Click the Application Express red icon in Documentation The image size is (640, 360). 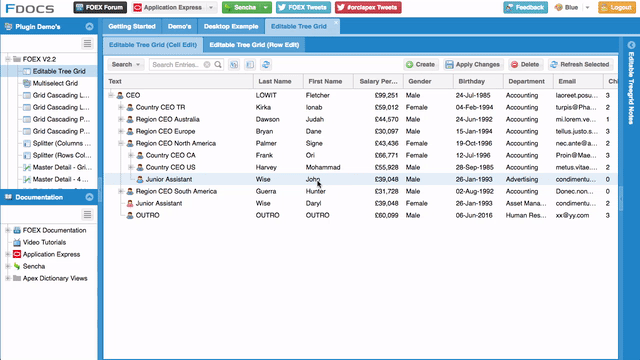pos(17,254)
